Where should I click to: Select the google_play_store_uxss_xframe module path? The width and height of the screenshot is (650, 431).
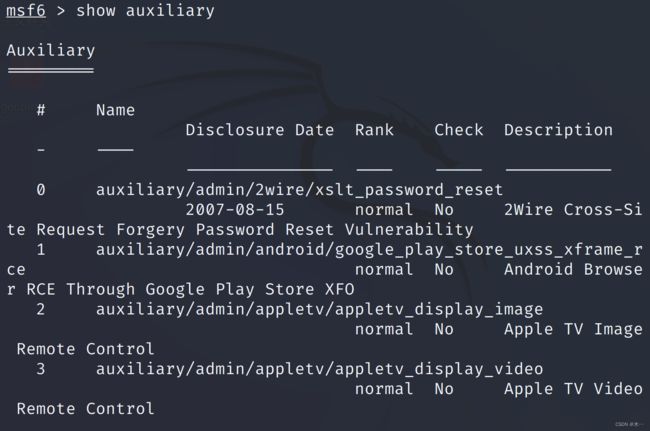click(x=369, y=250)
